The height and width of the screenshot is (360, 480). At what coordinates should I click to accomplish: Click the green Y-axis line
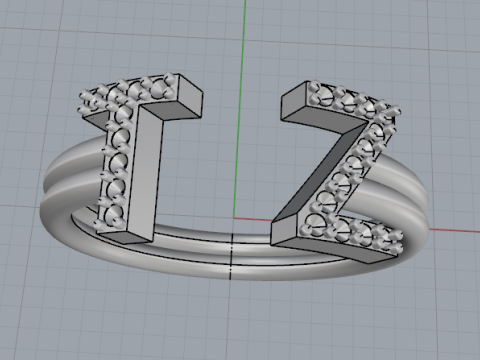coord(240,110)
